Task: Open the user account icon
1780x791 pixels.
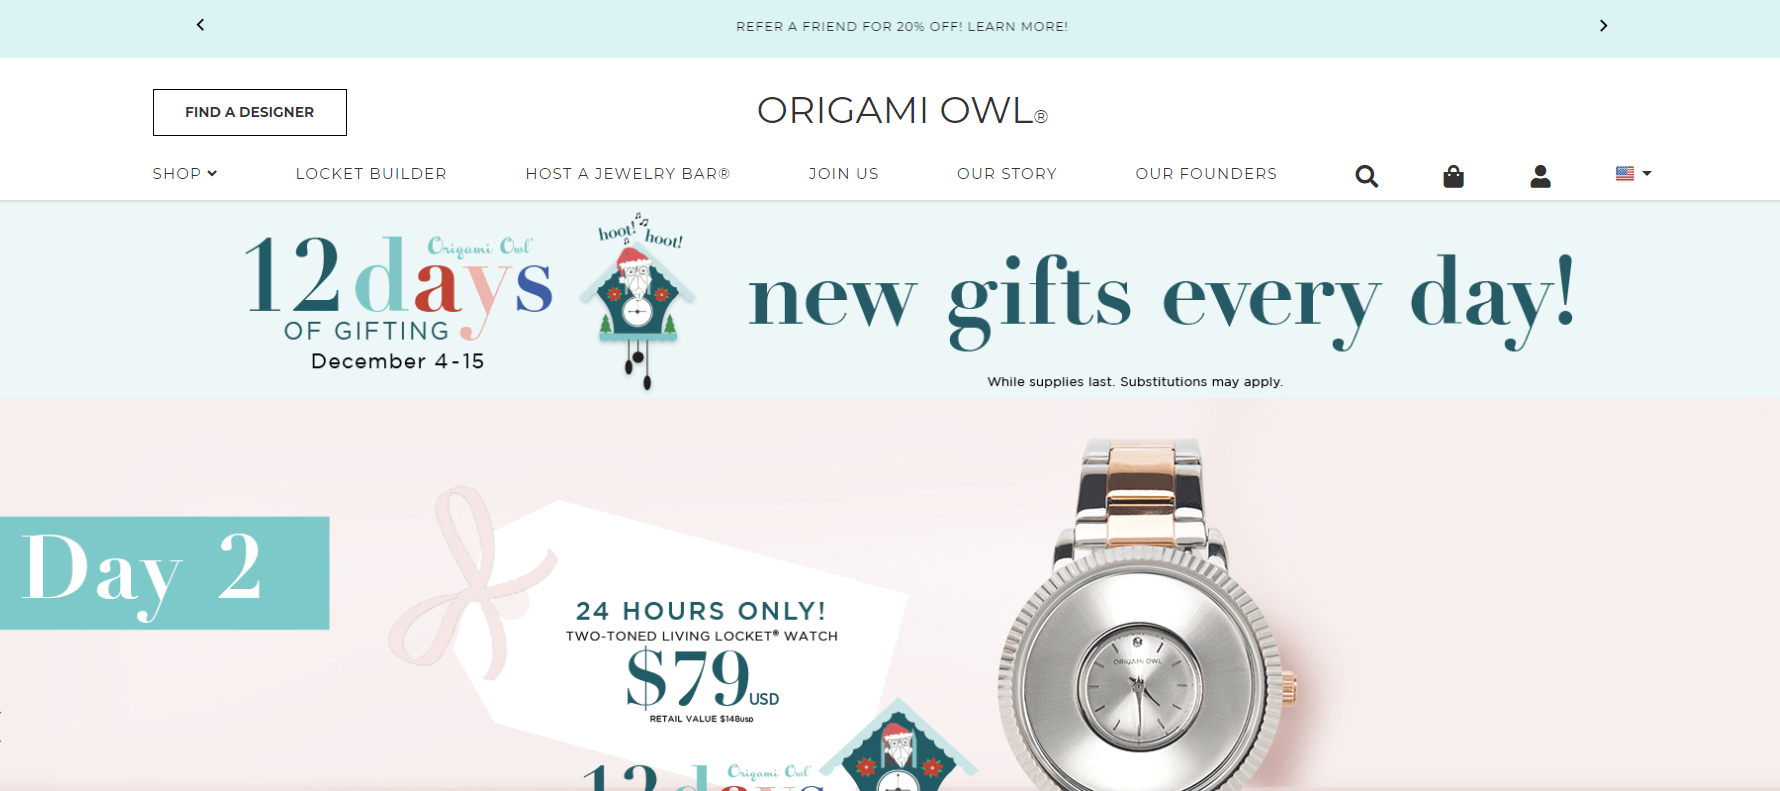Action: click(1540, 176)
